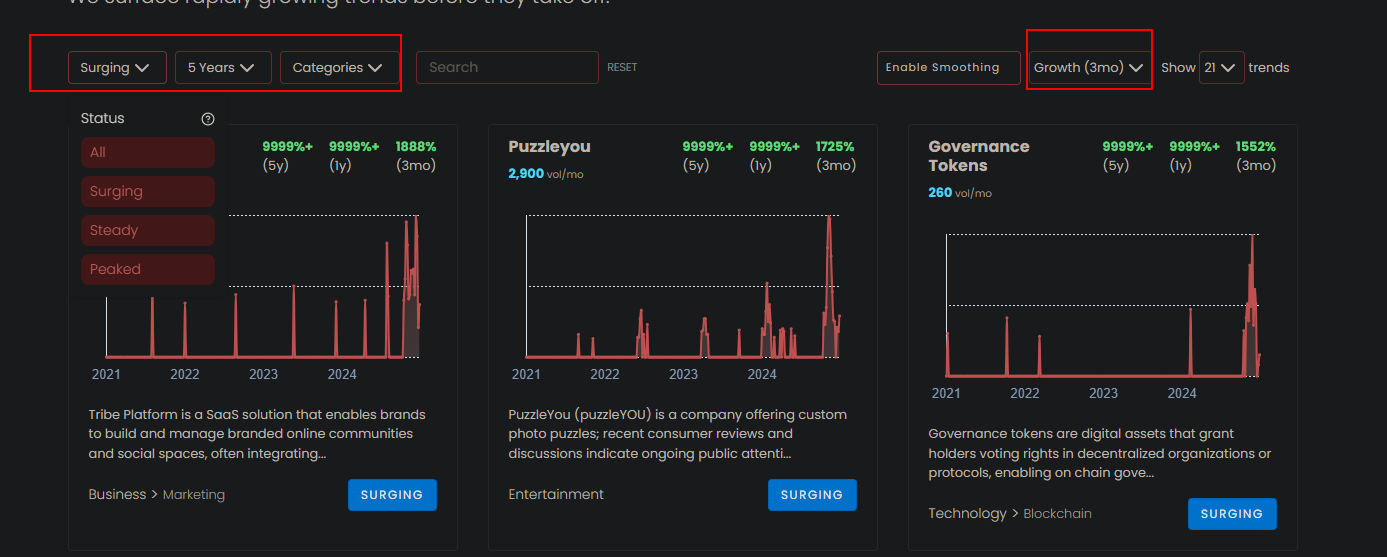Click SURGING button on Tribe Platform card
The height and width of the screenshot is (557, 1387).
392,495
